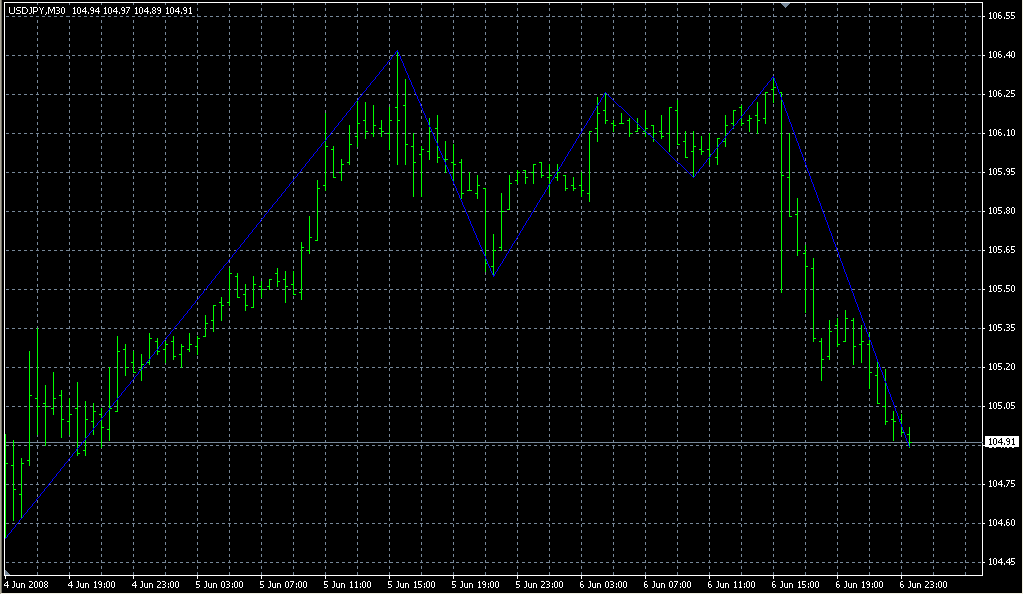Click the zigzag trough near 6 Jun 09:00

coord(693,177)
